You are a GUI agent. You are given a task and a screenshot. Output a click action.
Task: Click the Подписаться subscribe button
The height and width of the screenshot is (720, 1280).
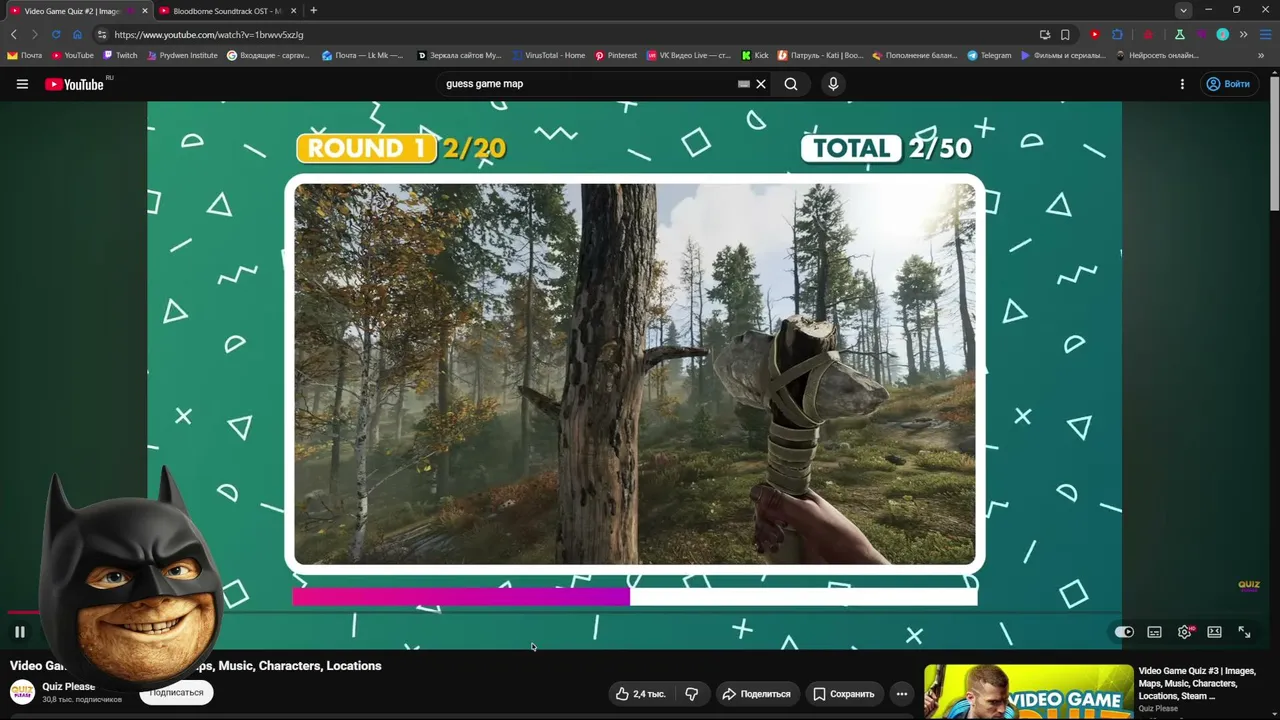[176, 692]
